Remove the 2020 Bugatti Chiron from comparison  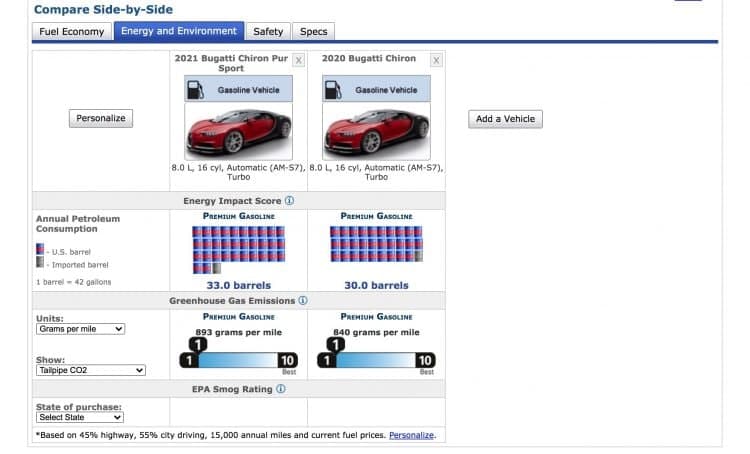436,60
